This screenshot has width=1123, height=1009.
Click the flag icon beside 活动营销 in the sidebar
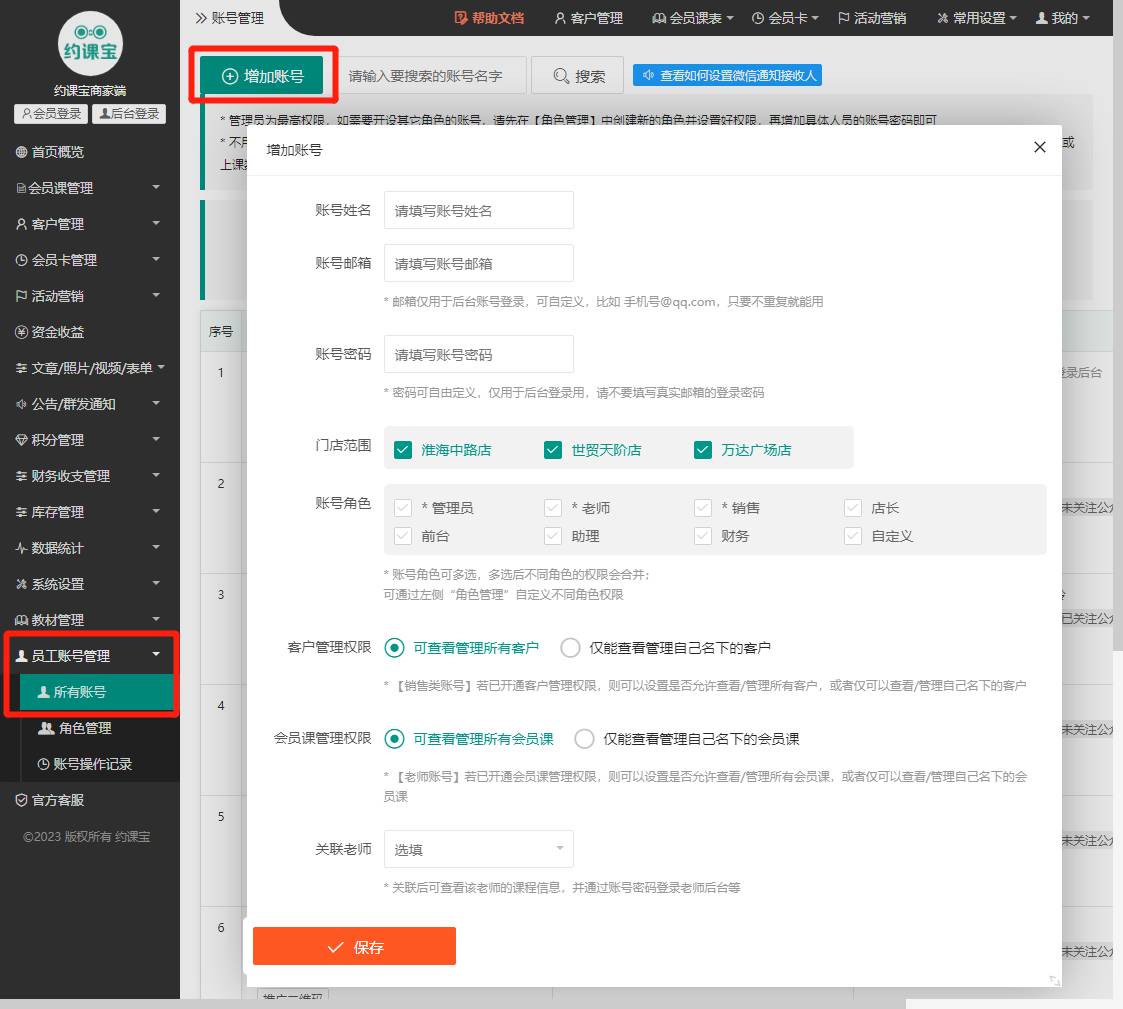tap(21, 296)
